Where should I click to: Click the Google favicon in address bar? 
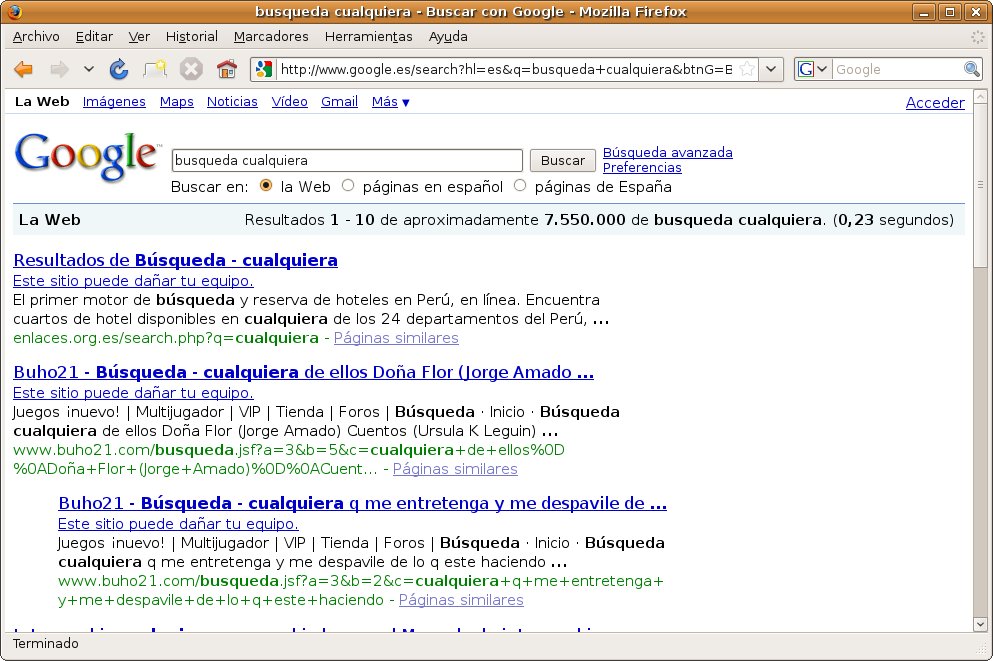click(264, 69)
